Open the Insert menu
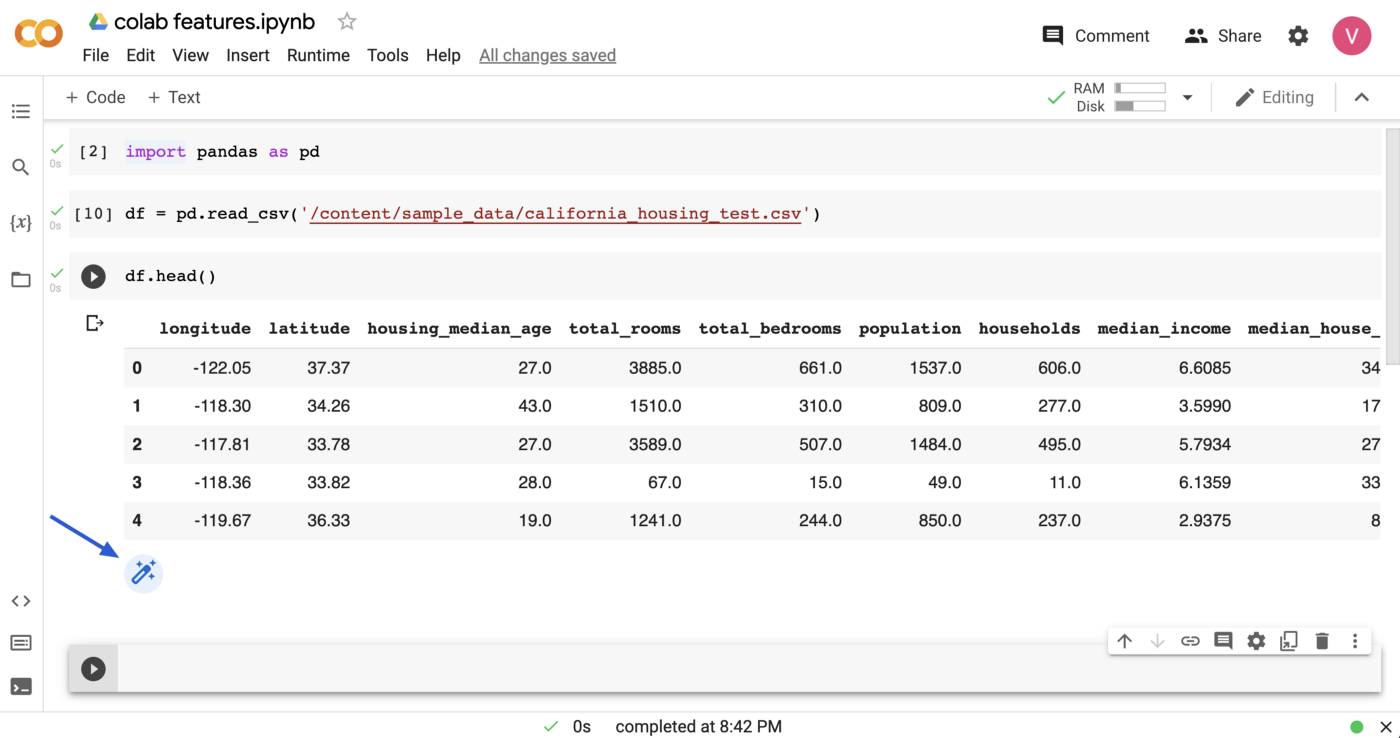The image size is (1400, 738). click(x=247, y=55)
